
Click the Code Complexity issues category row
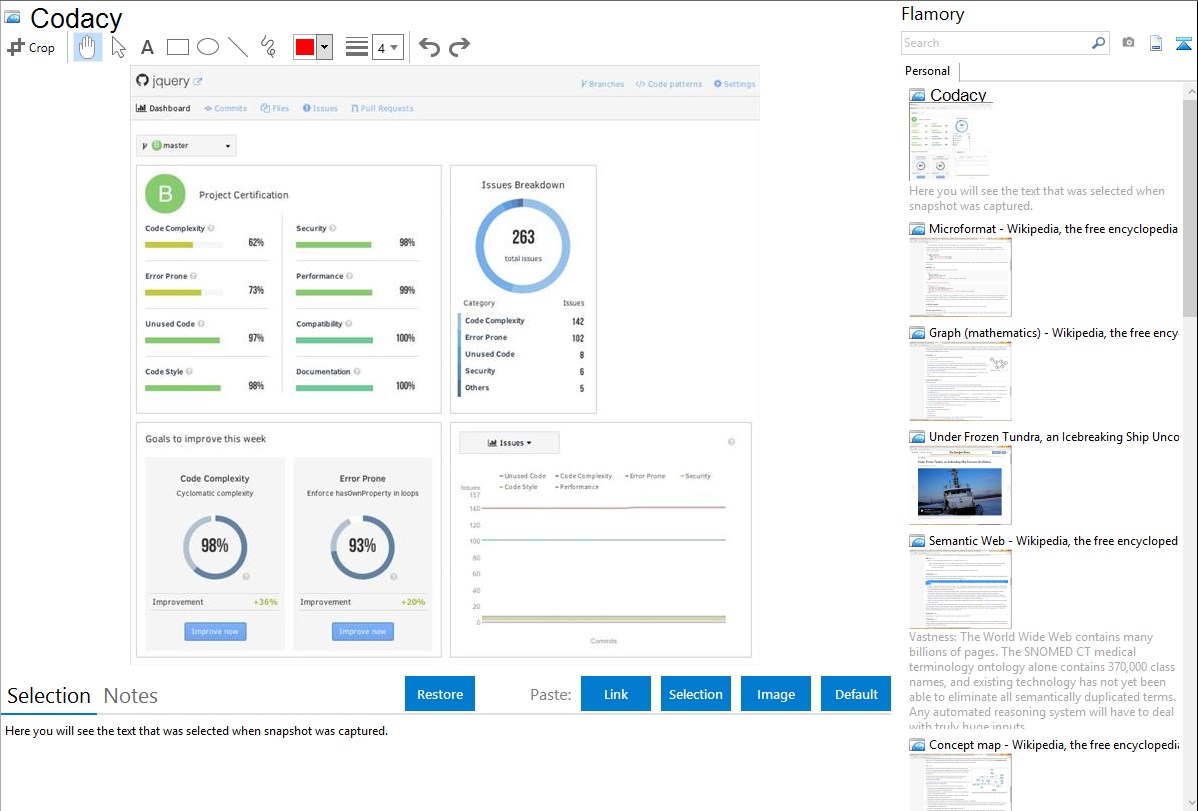(523, 321)
